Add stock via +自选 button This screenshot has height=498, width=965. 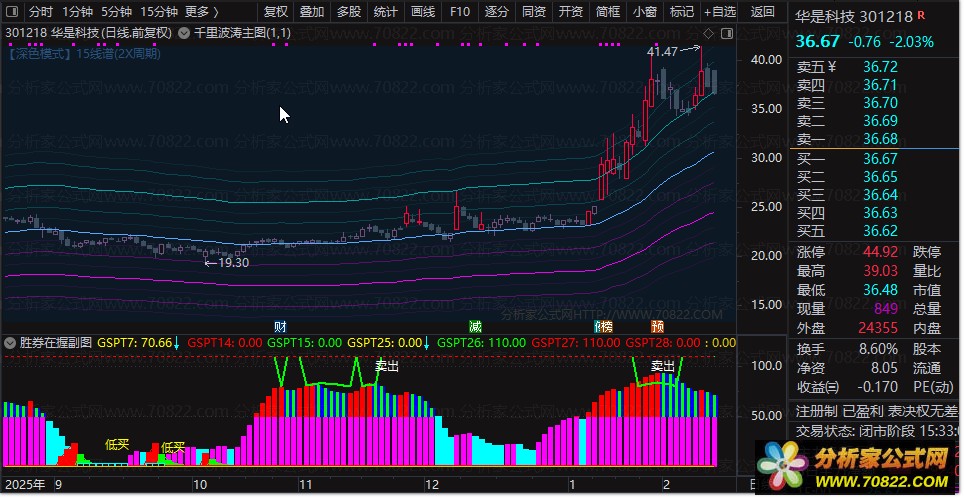click(719, 12)
